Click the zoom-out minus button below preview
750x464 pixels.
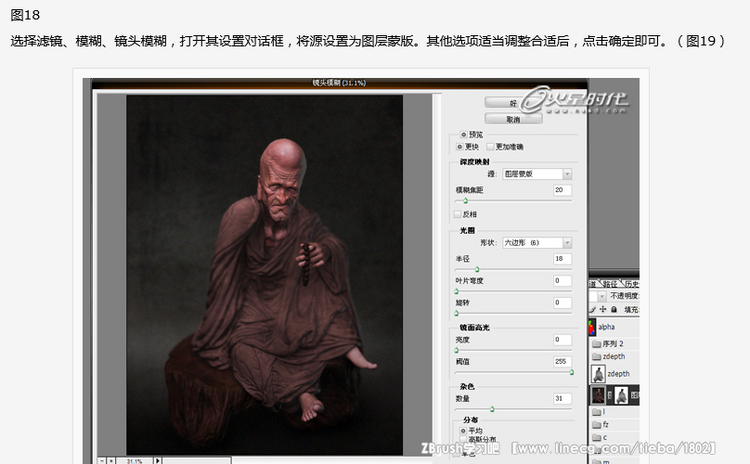102,461
